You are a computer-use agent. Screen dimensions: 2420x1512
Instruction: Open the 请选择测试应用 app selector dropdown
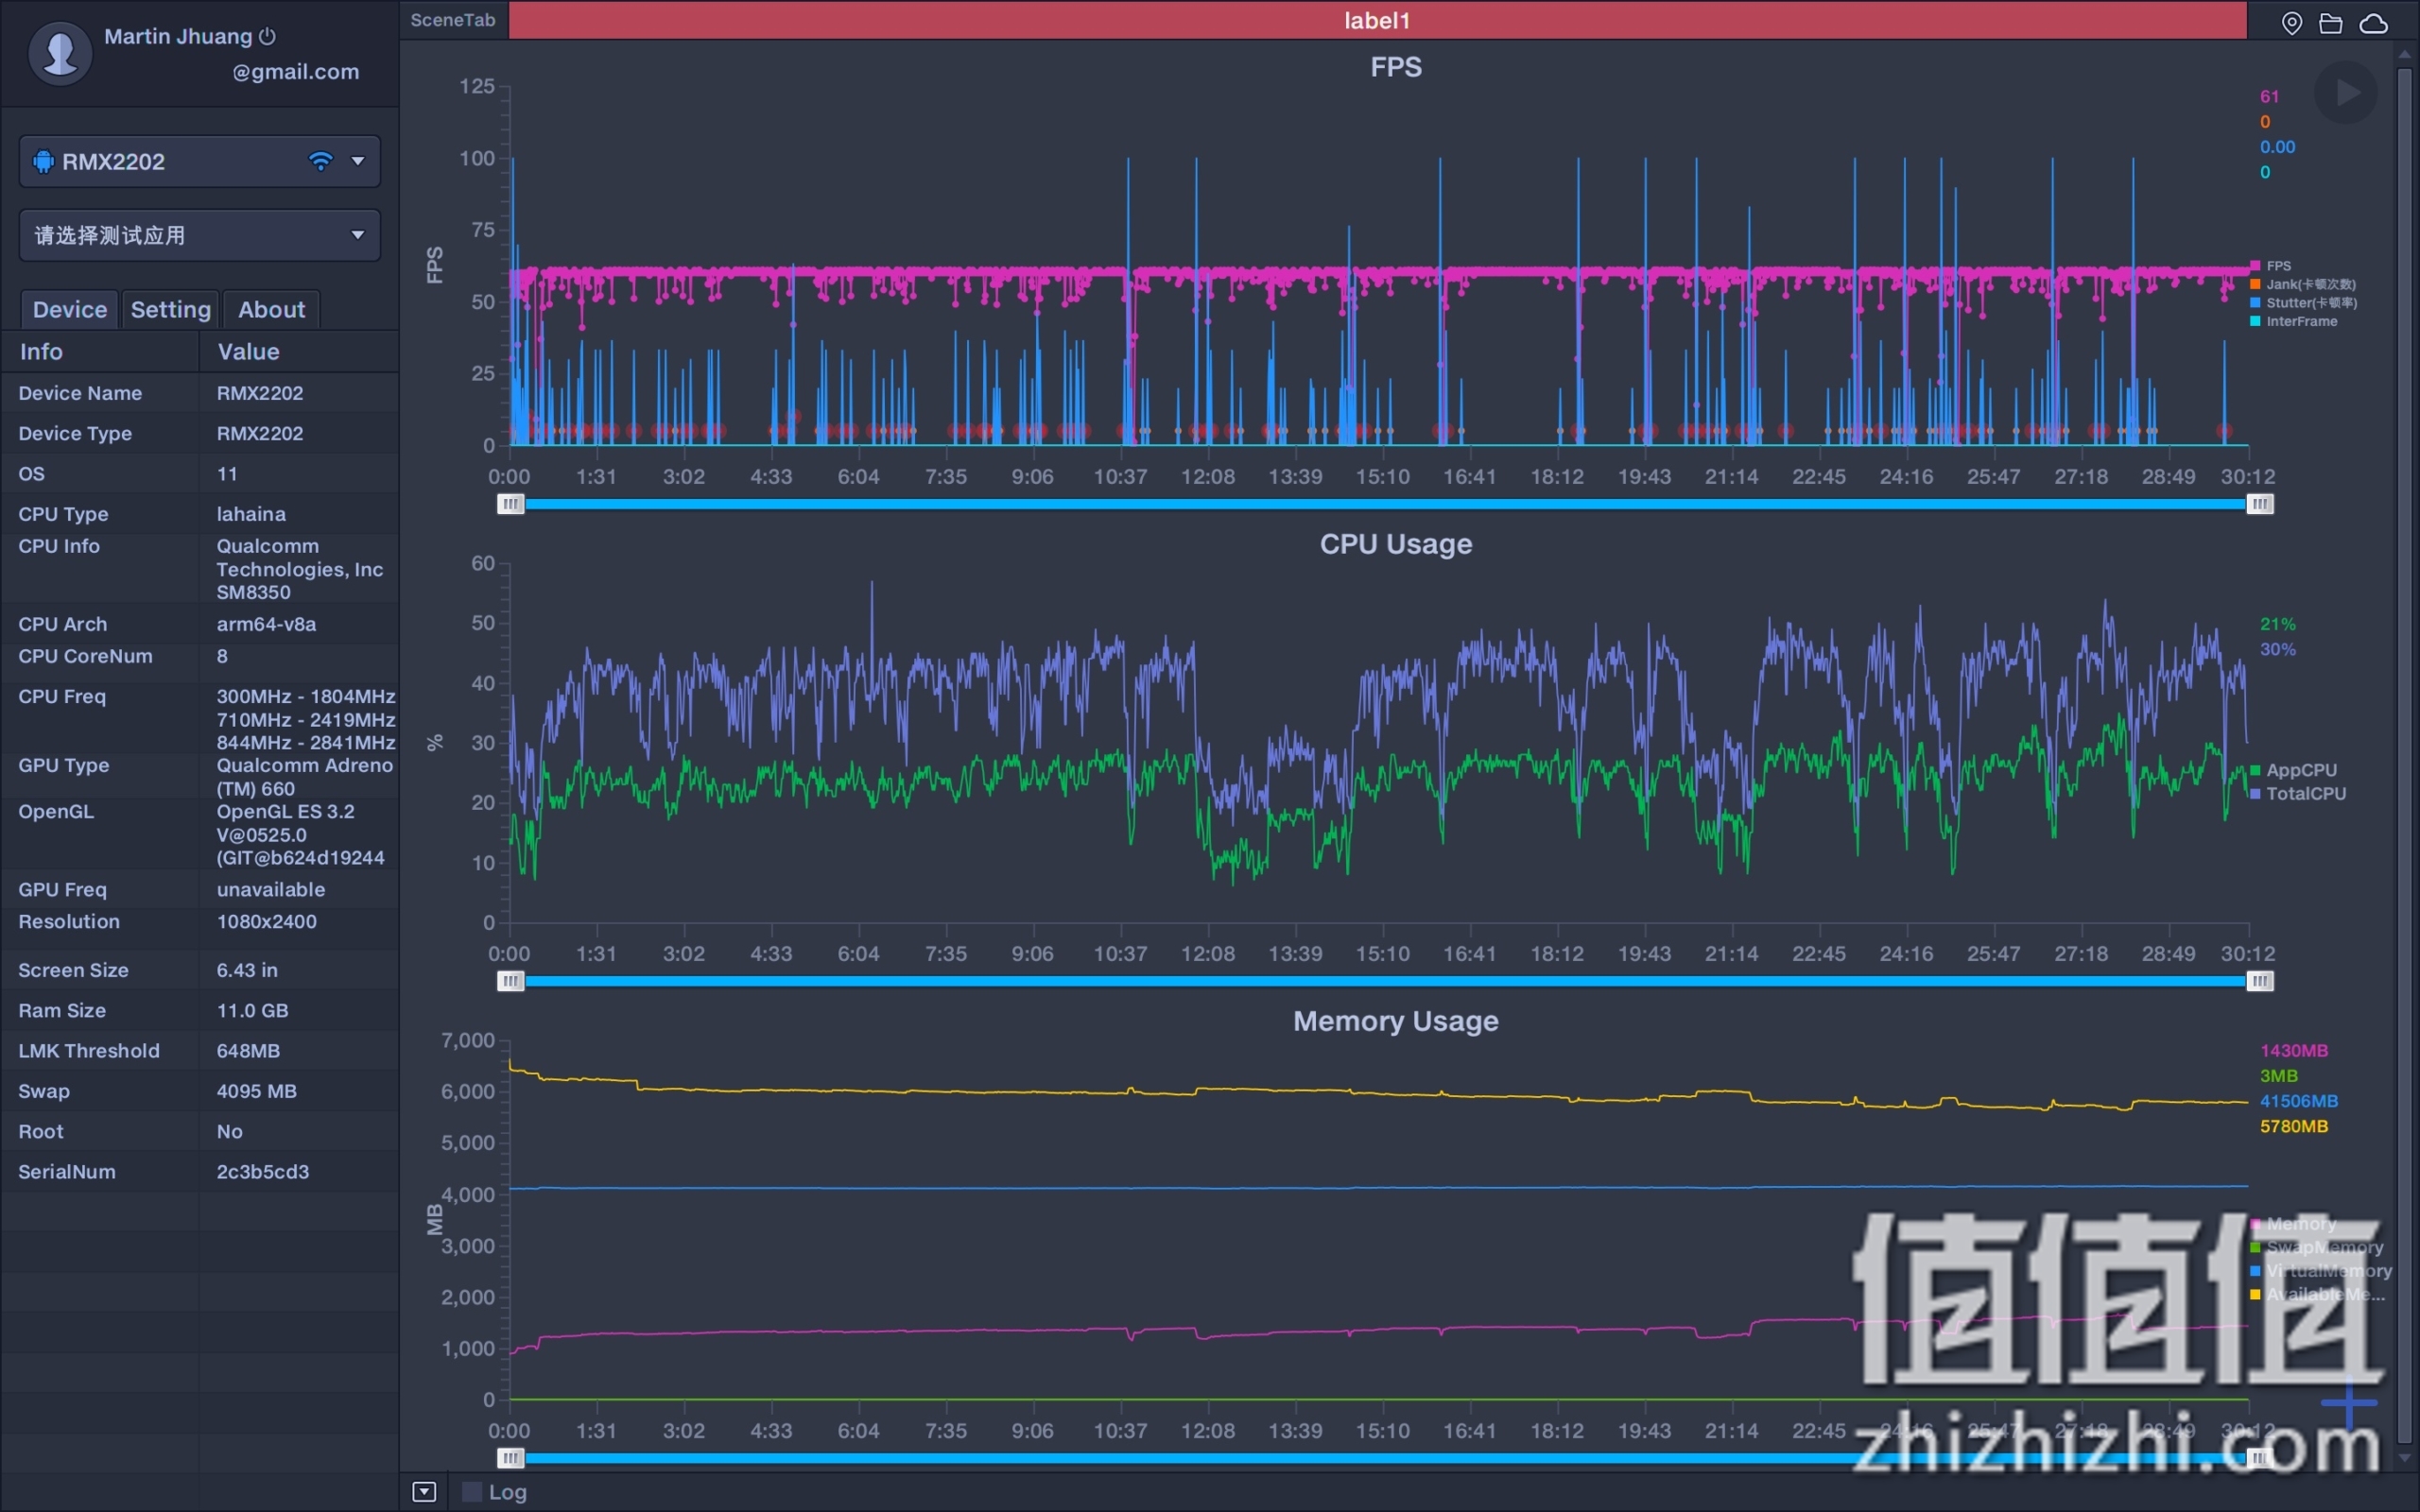coord(199,235)
